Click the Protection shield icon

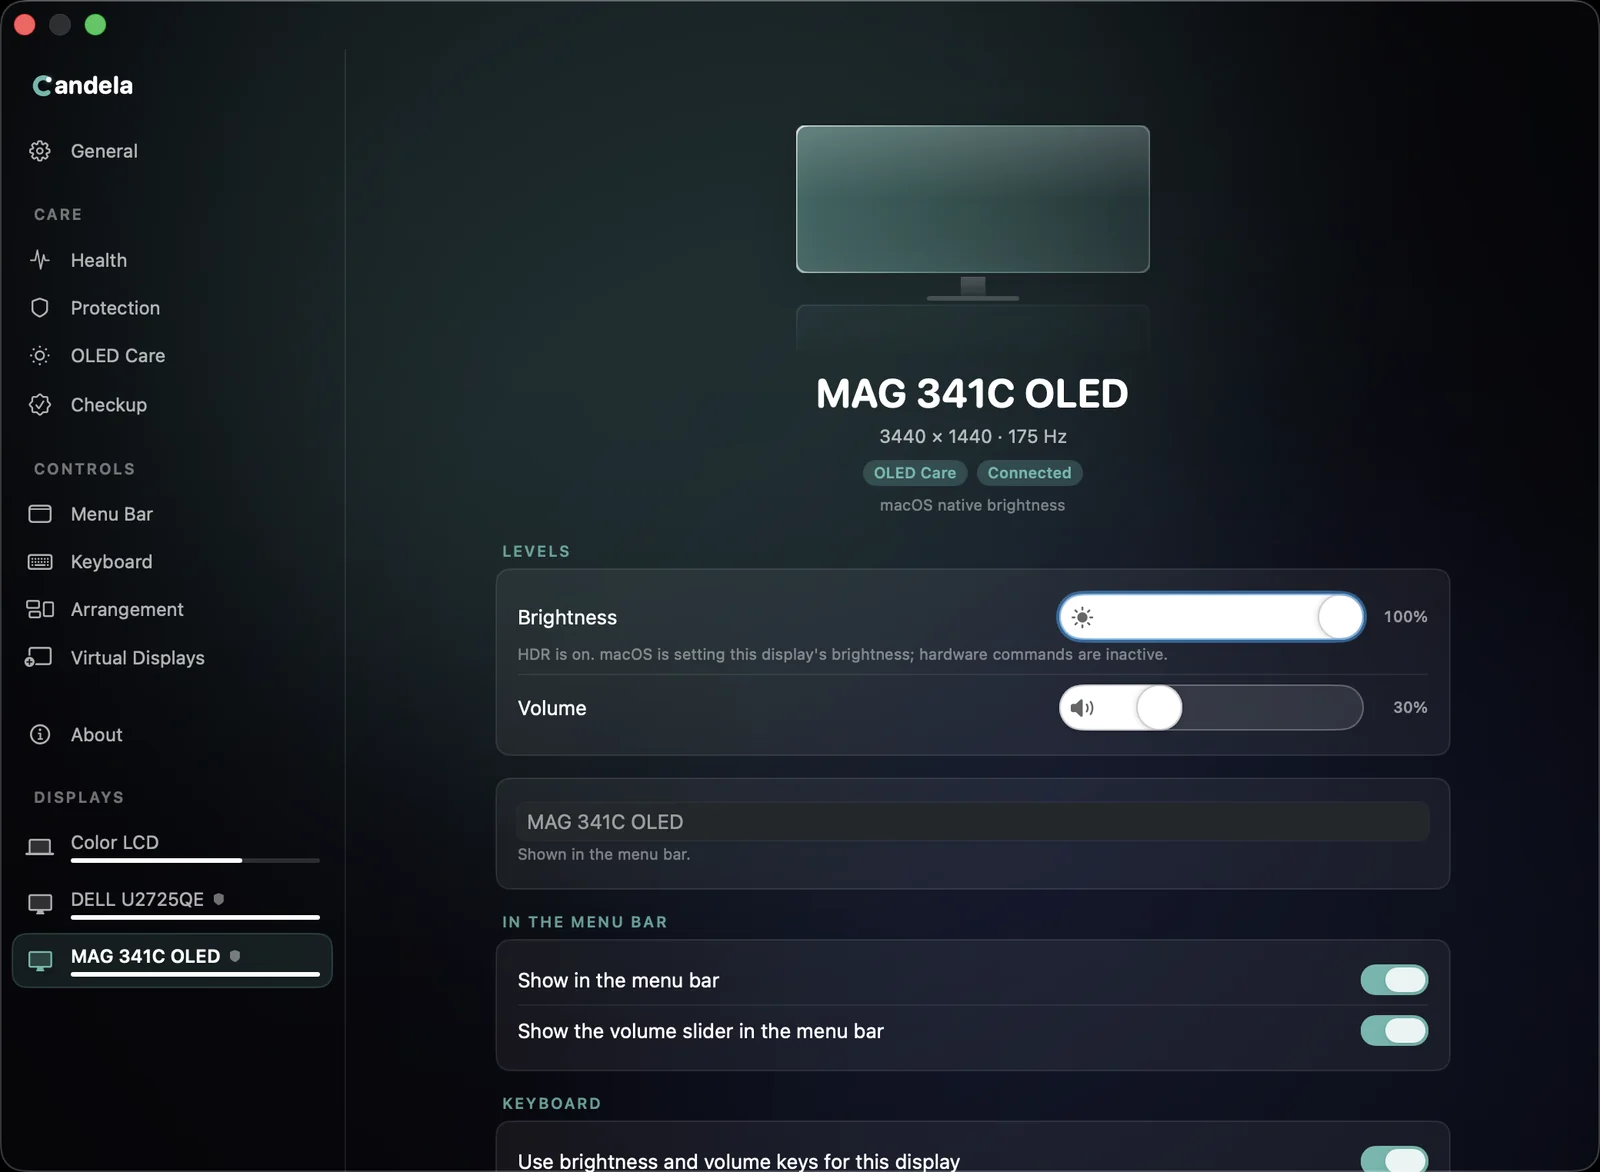[40, 308]
